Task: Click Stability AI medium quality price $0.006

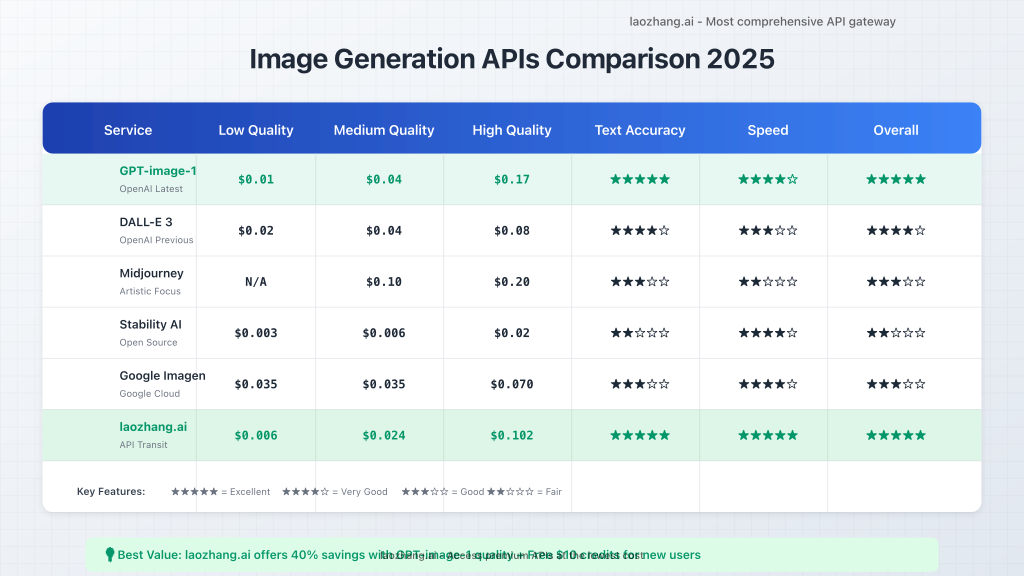Action: 384,333
